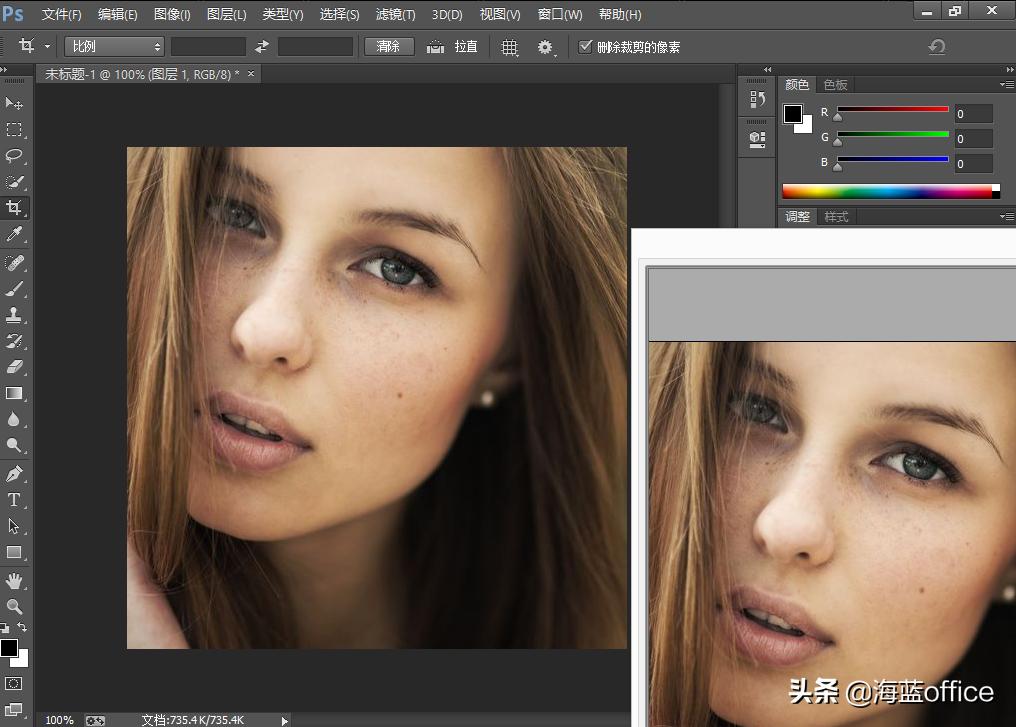Switch to the 色板 tab
1016x727 pixels.
tap(836, 85)
